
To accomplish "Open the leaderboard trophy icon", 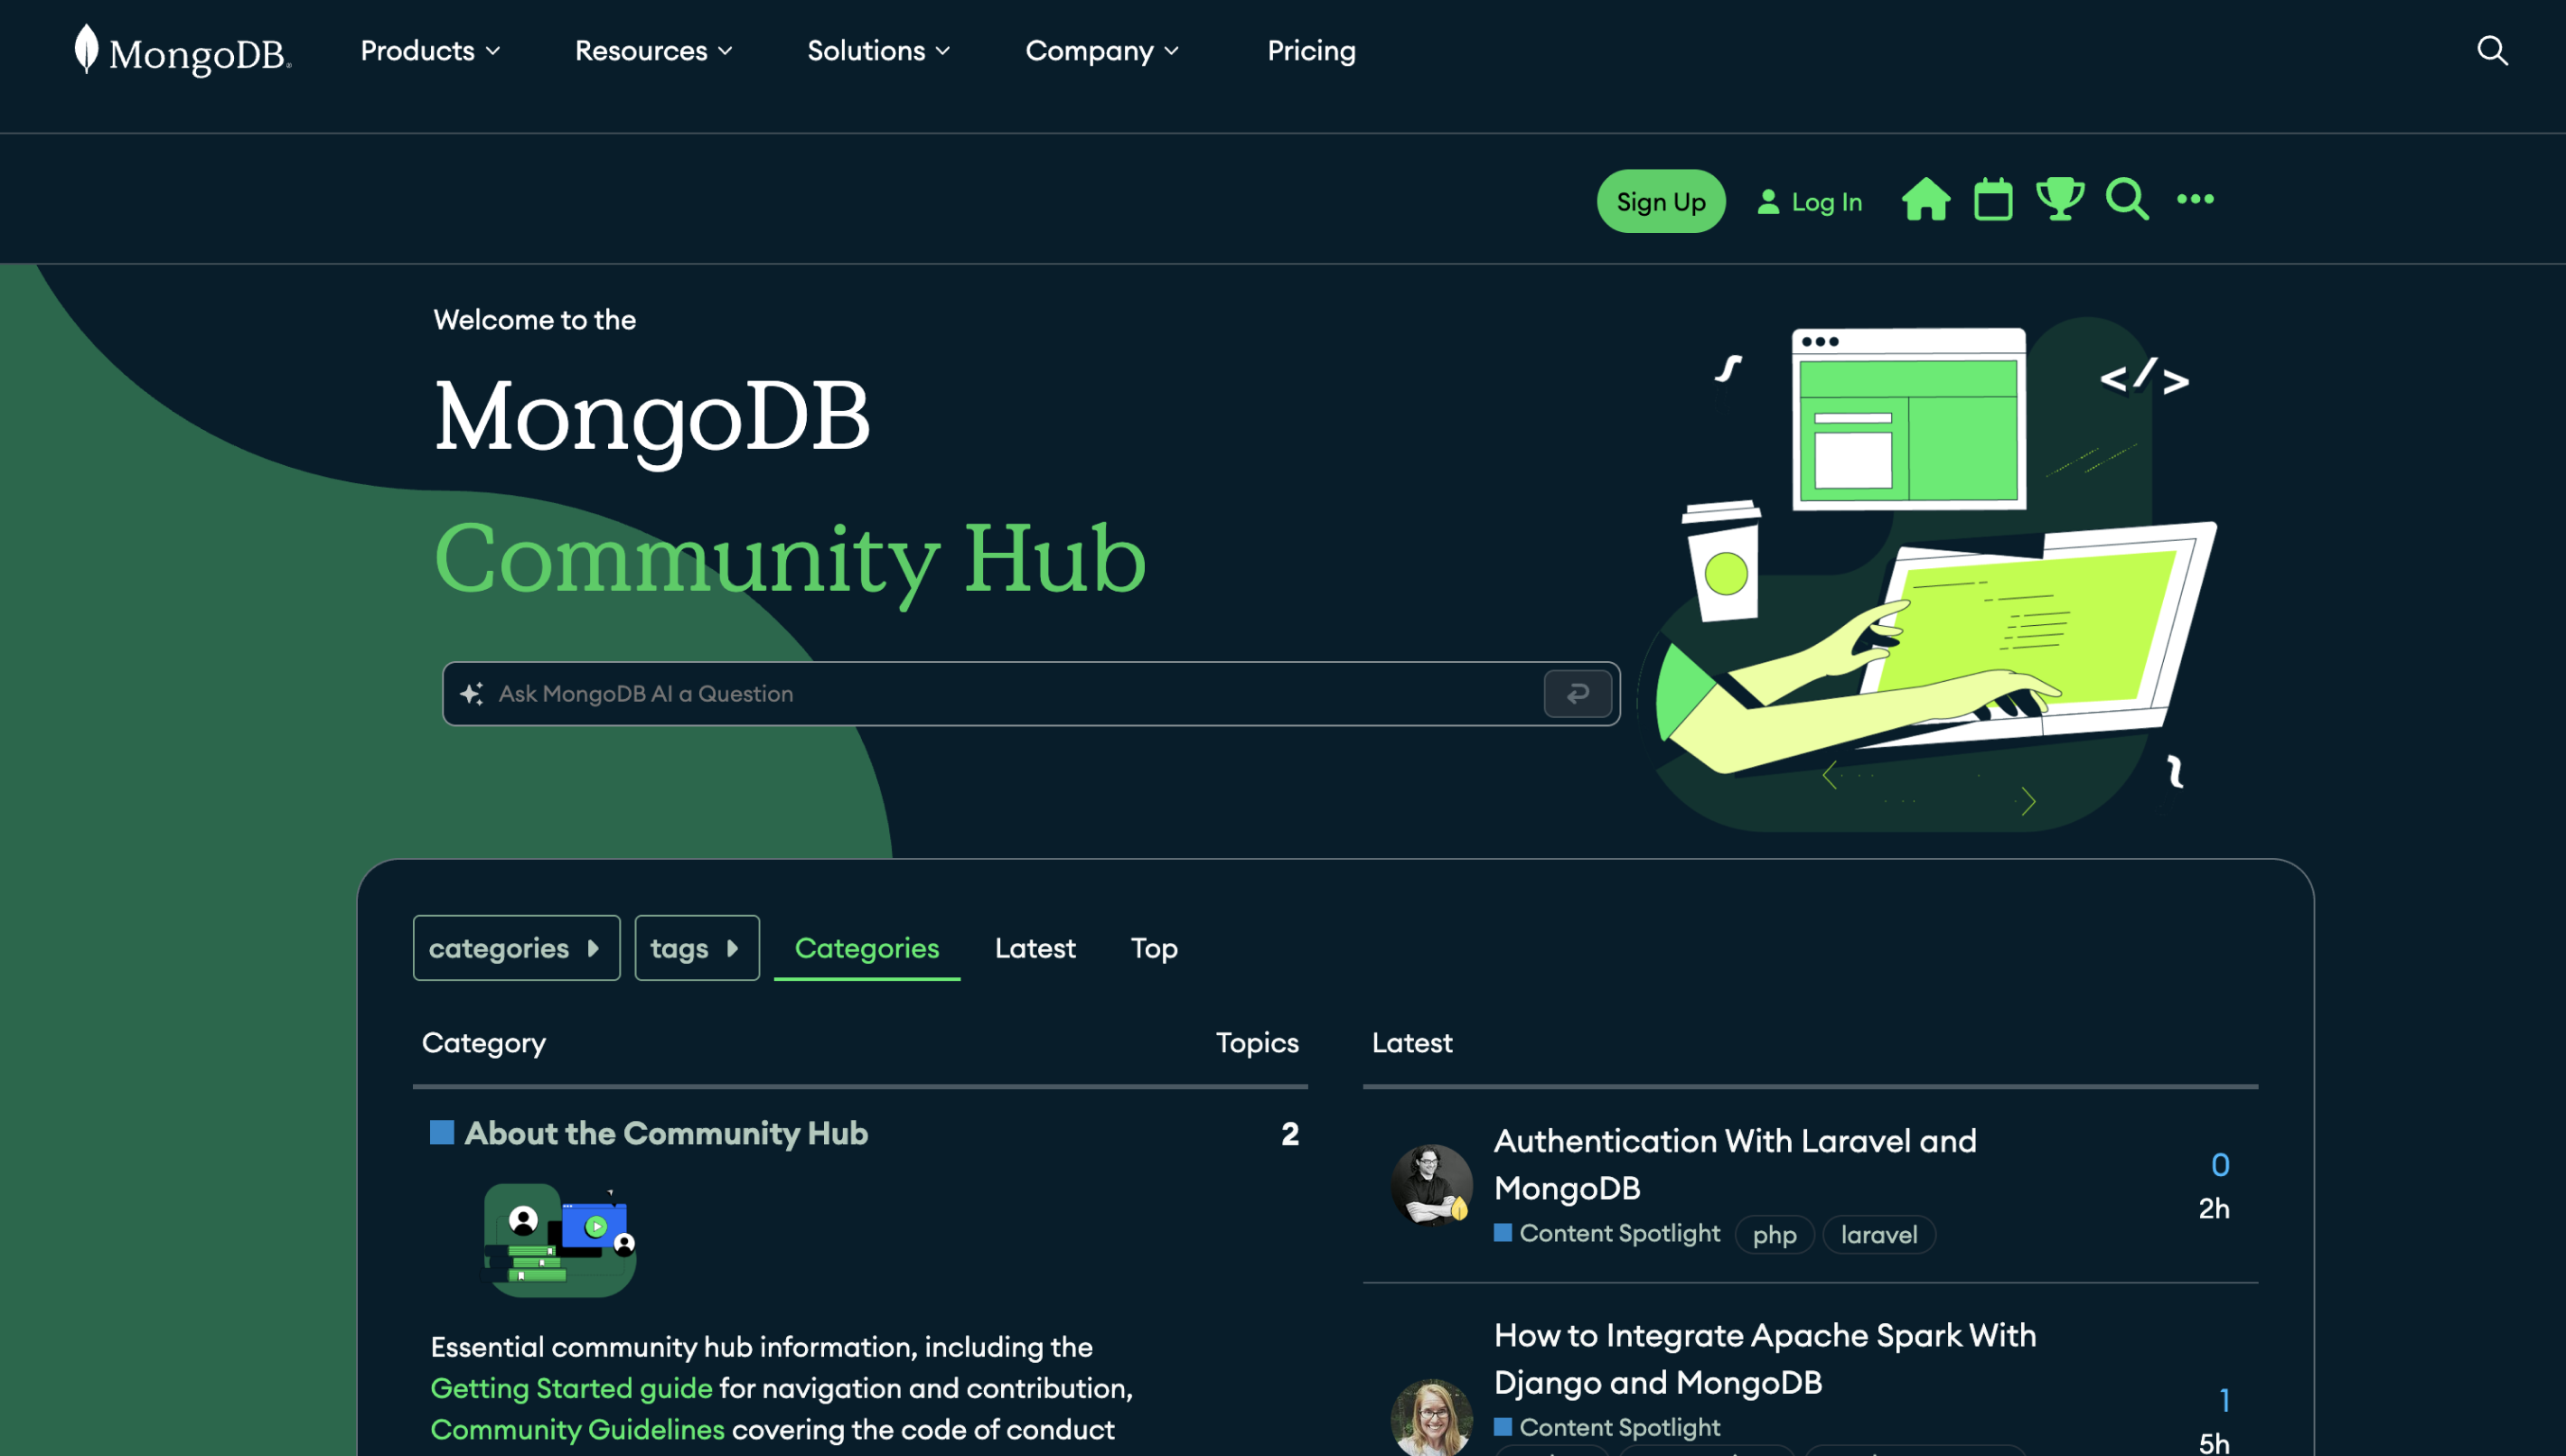I will pyautogui.click(x=2059, y=199).
